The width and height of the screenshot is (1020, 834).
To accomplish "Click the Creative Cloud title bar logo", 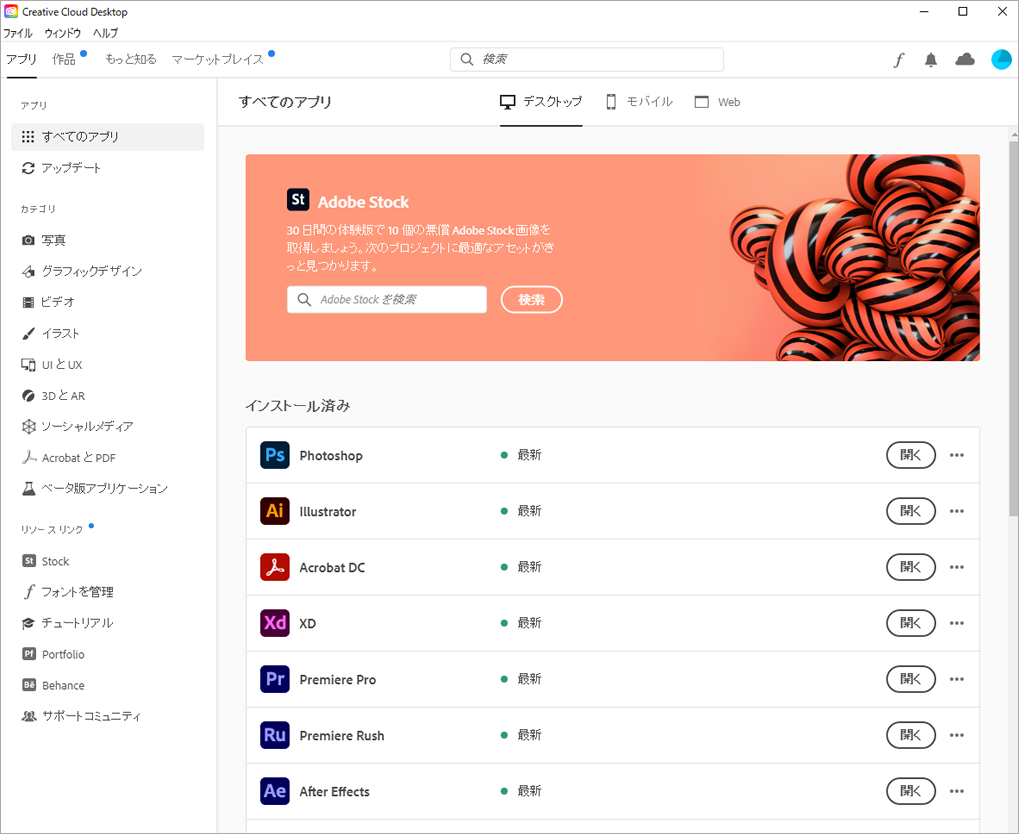I will (x=11, y=12).
